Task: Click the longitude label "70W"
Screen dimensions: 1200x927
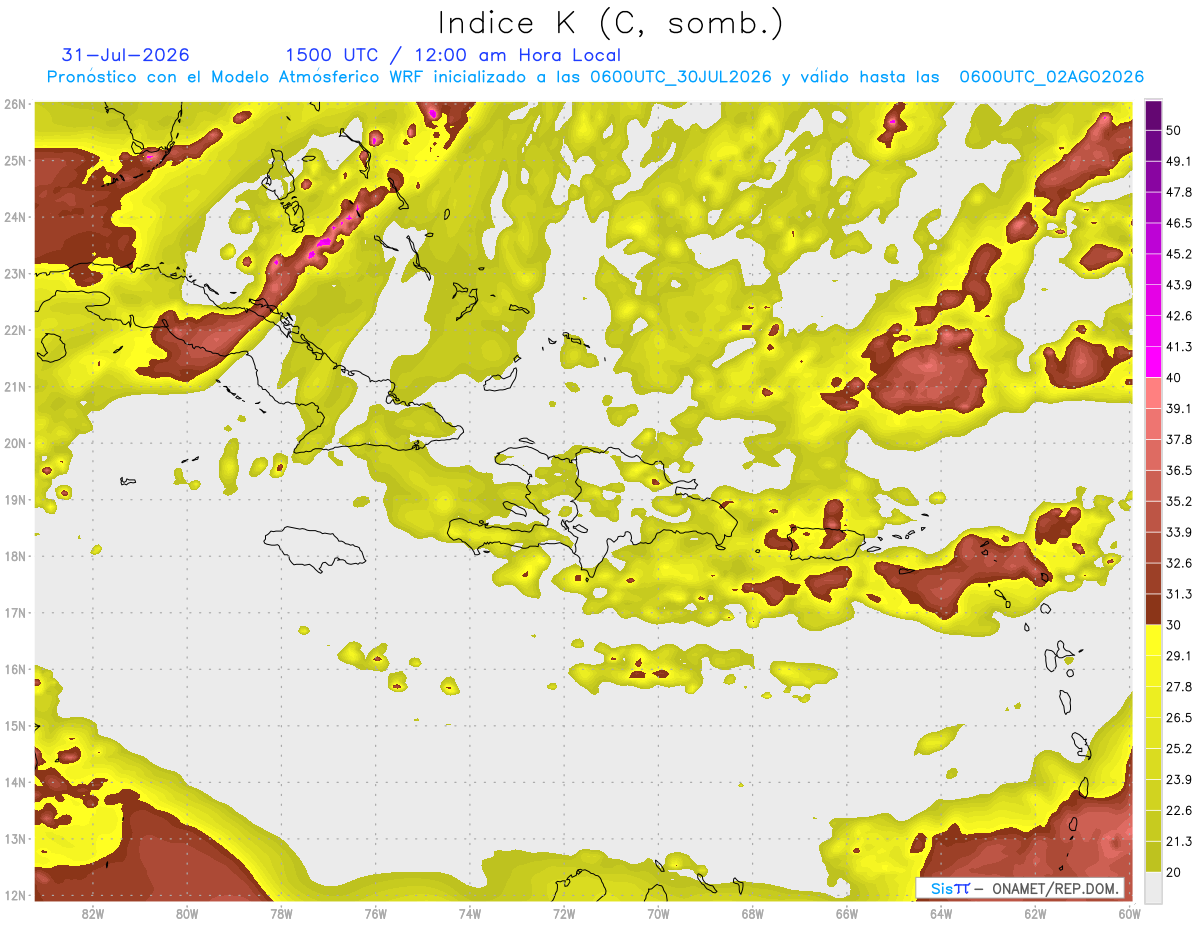Action: (658, 914)
